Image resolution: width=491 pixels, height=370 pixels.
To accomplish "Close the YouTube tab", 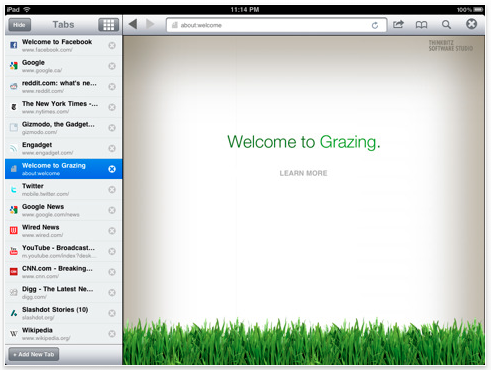I will coord(112,251).
